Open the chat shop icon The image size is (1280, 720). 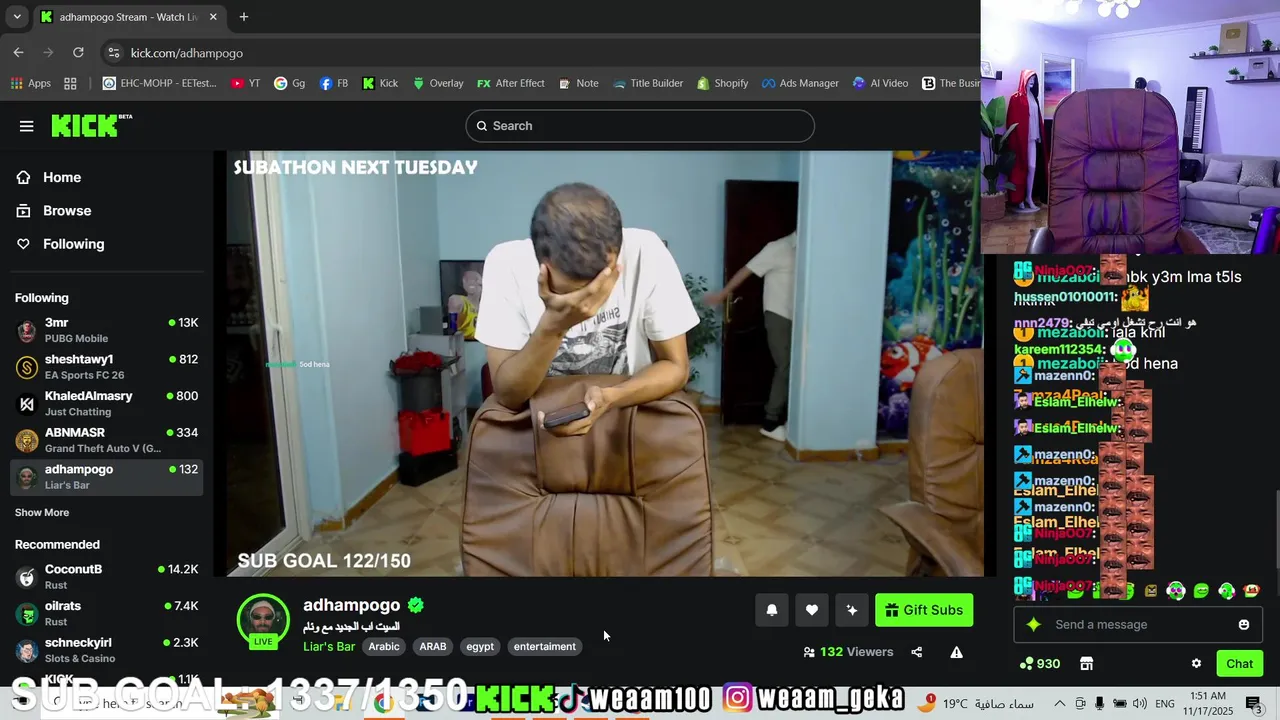coord(1087,663)
